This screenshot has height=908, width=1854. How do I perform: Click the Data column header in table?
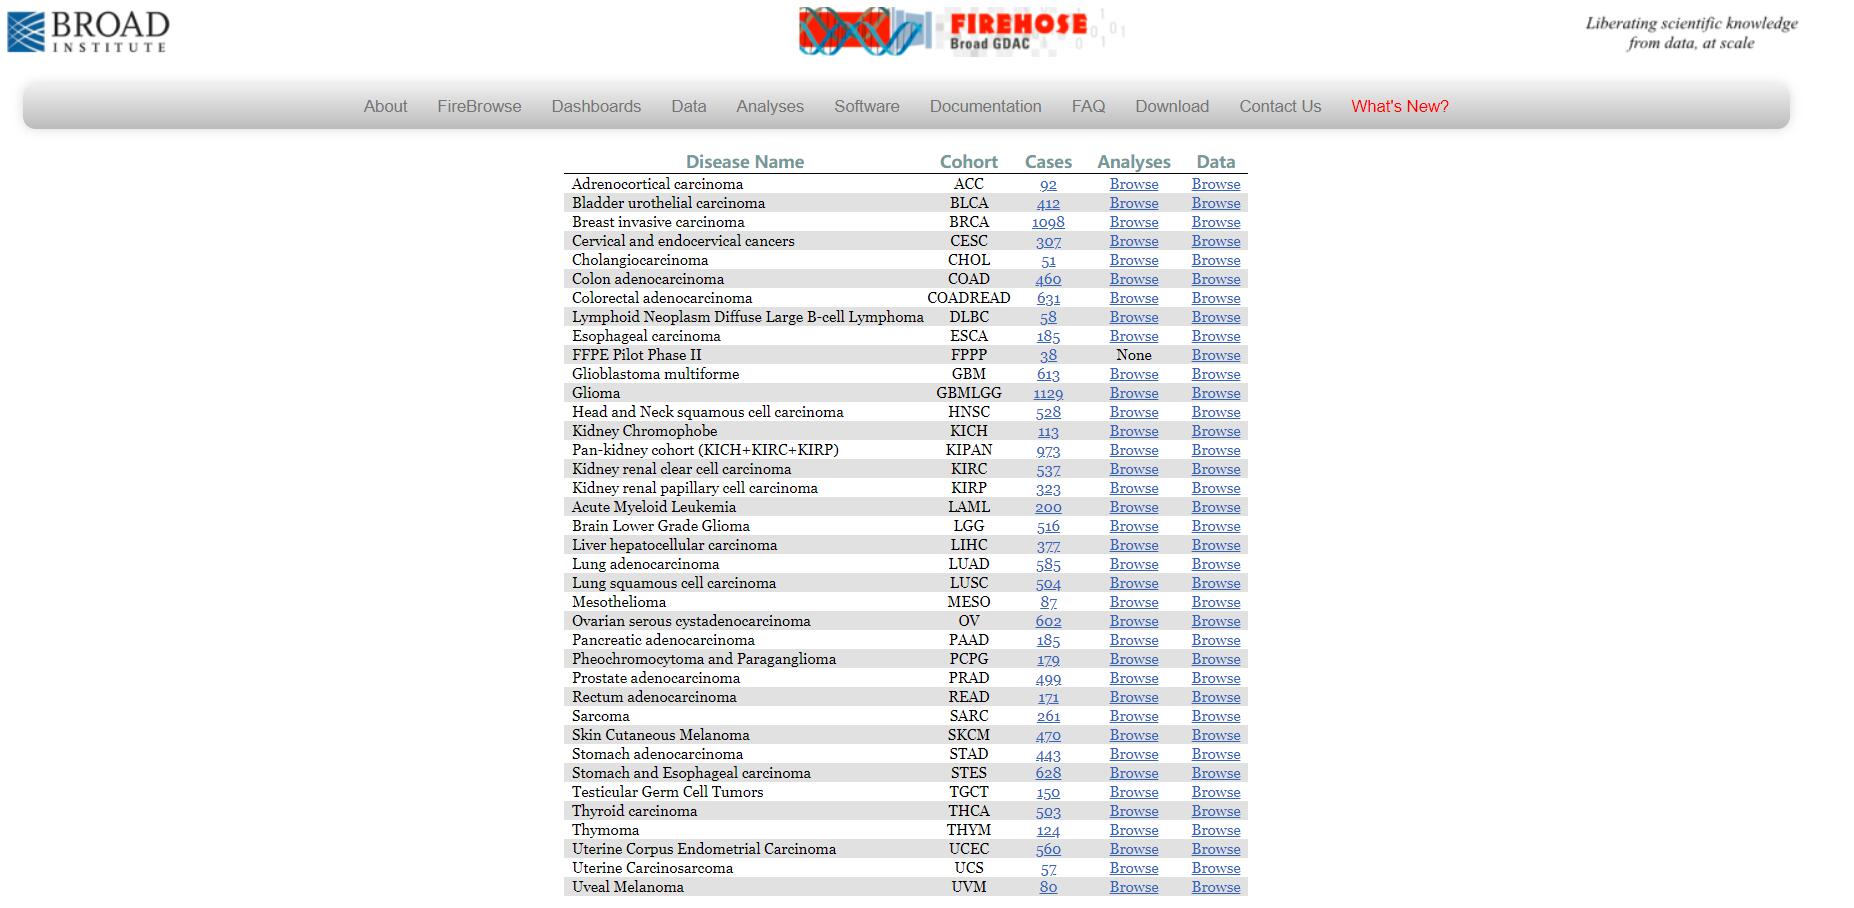pyautogui.click(x=1216, y=162)
